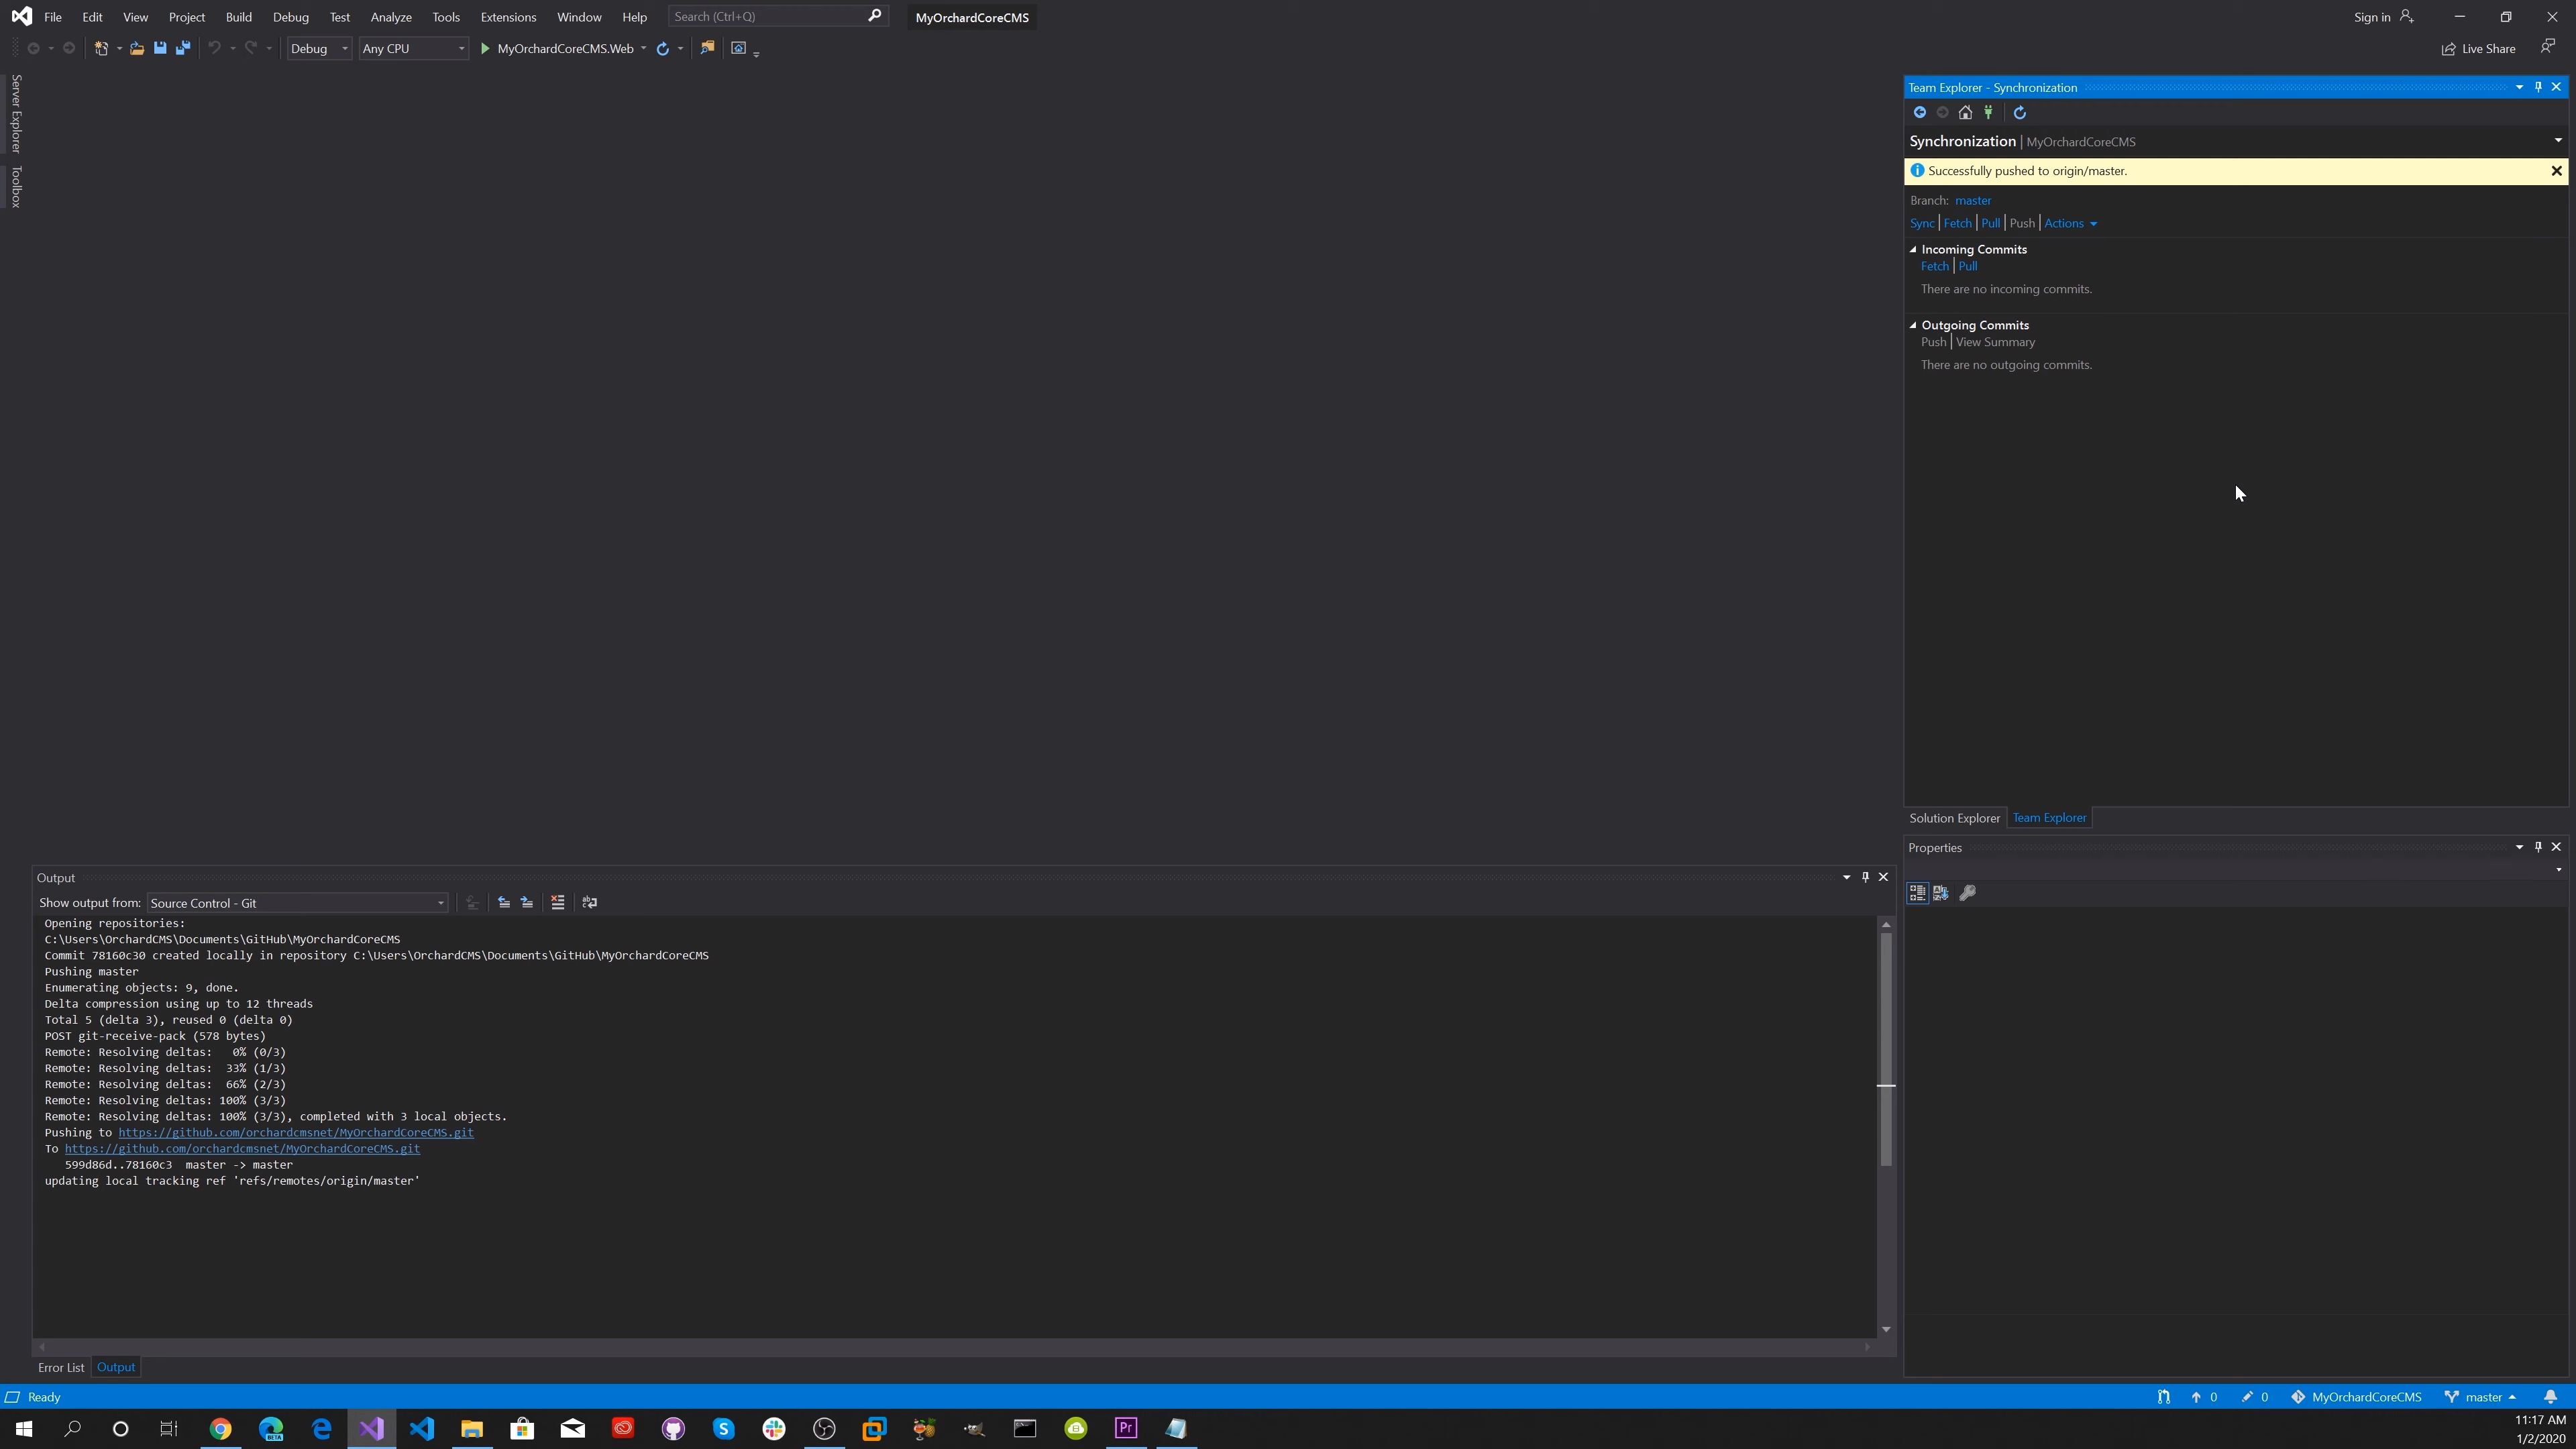This screenshot has height=1449, width=2576.
Task: Open the Debug configuration dropdown
Action: 319,48
